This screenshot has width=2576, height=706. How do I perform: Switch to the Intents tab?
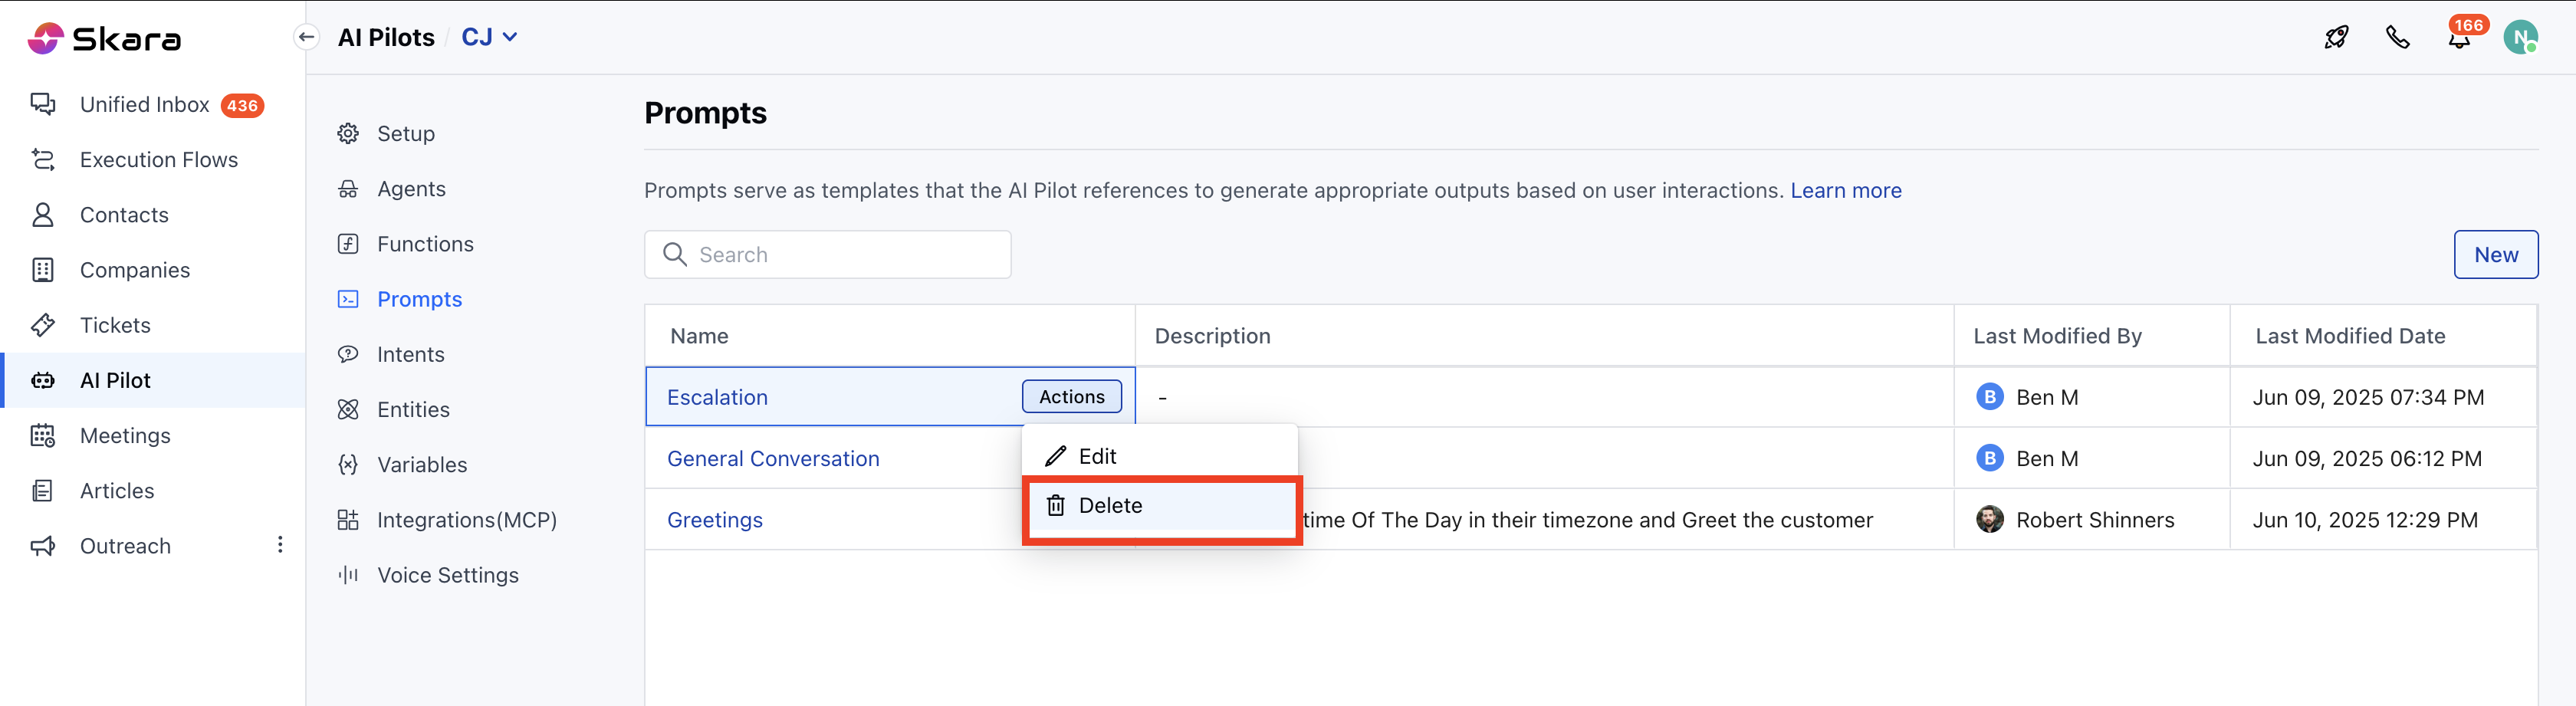tap(410, 355)
